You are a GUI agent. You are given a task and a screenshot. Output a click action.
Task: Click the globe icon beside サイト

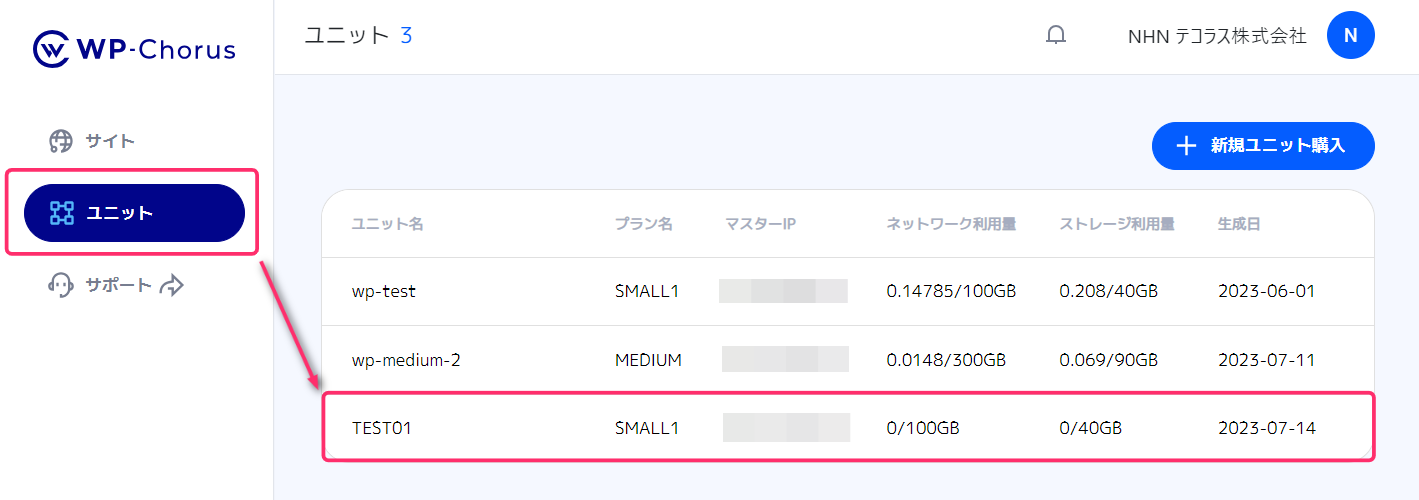point(61,141)
